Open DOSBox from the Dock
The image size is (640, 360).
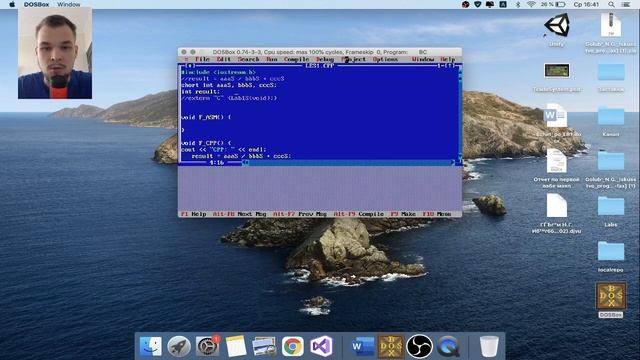tap(391, 346)
